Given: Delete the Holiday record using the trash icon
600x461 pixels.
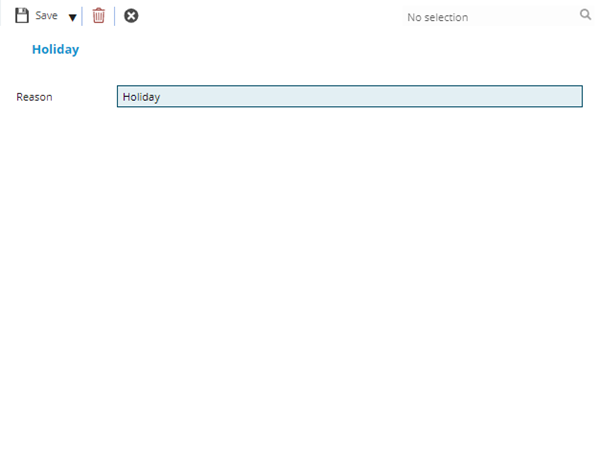Looking at the screenshot, I should [98, 16].
